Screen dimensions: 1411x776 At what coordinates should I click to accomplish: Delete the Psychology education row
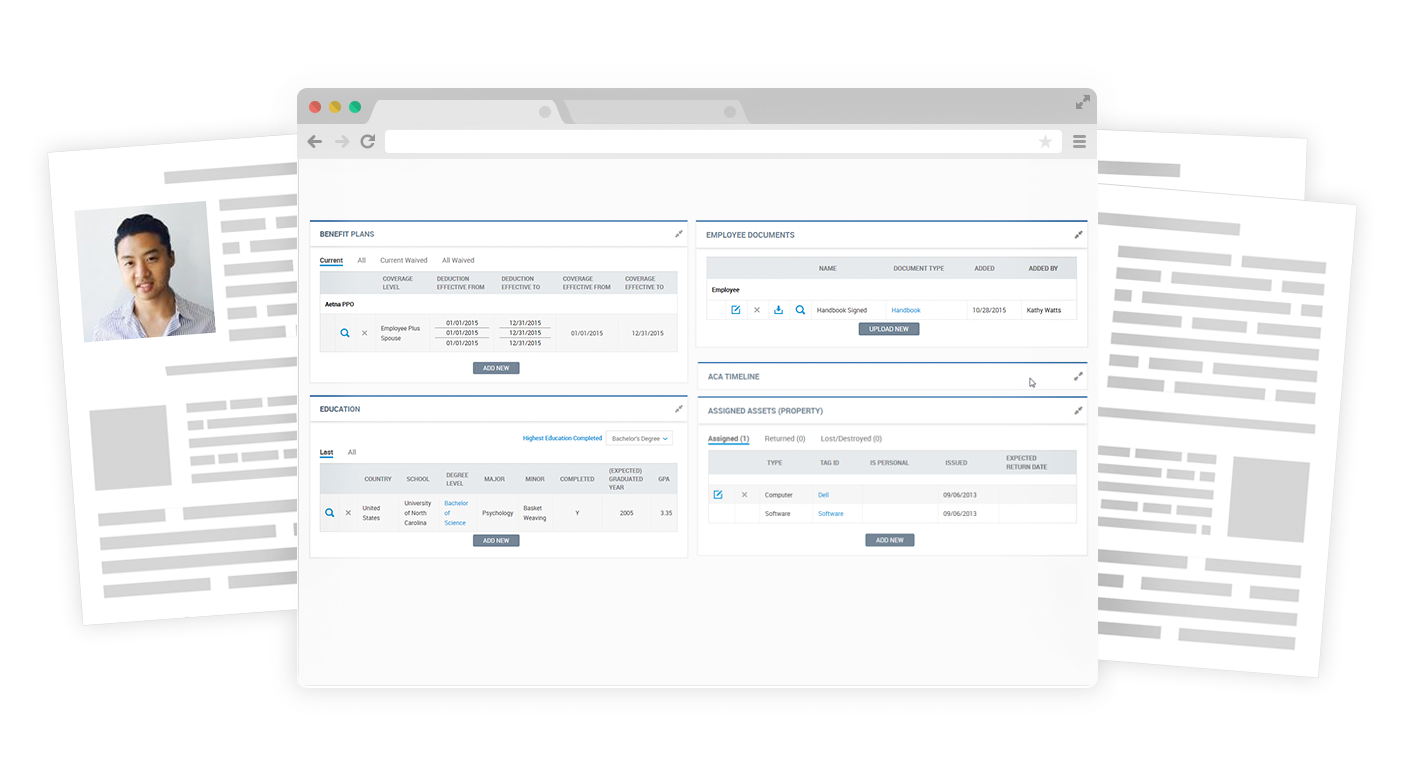coord(348,513)
